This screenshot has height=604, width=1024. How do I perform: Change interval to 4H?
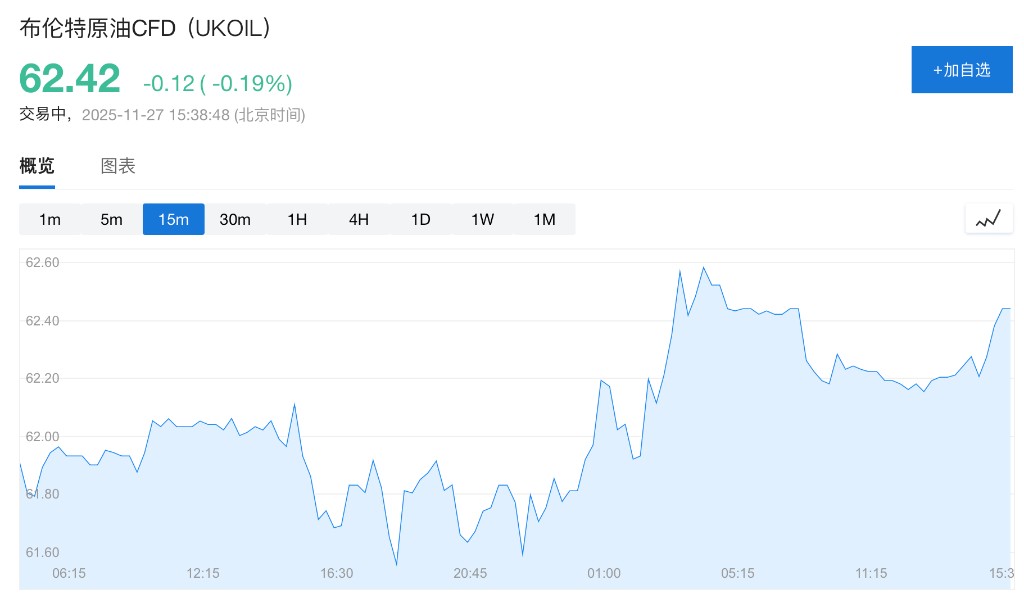click(359, 219)
